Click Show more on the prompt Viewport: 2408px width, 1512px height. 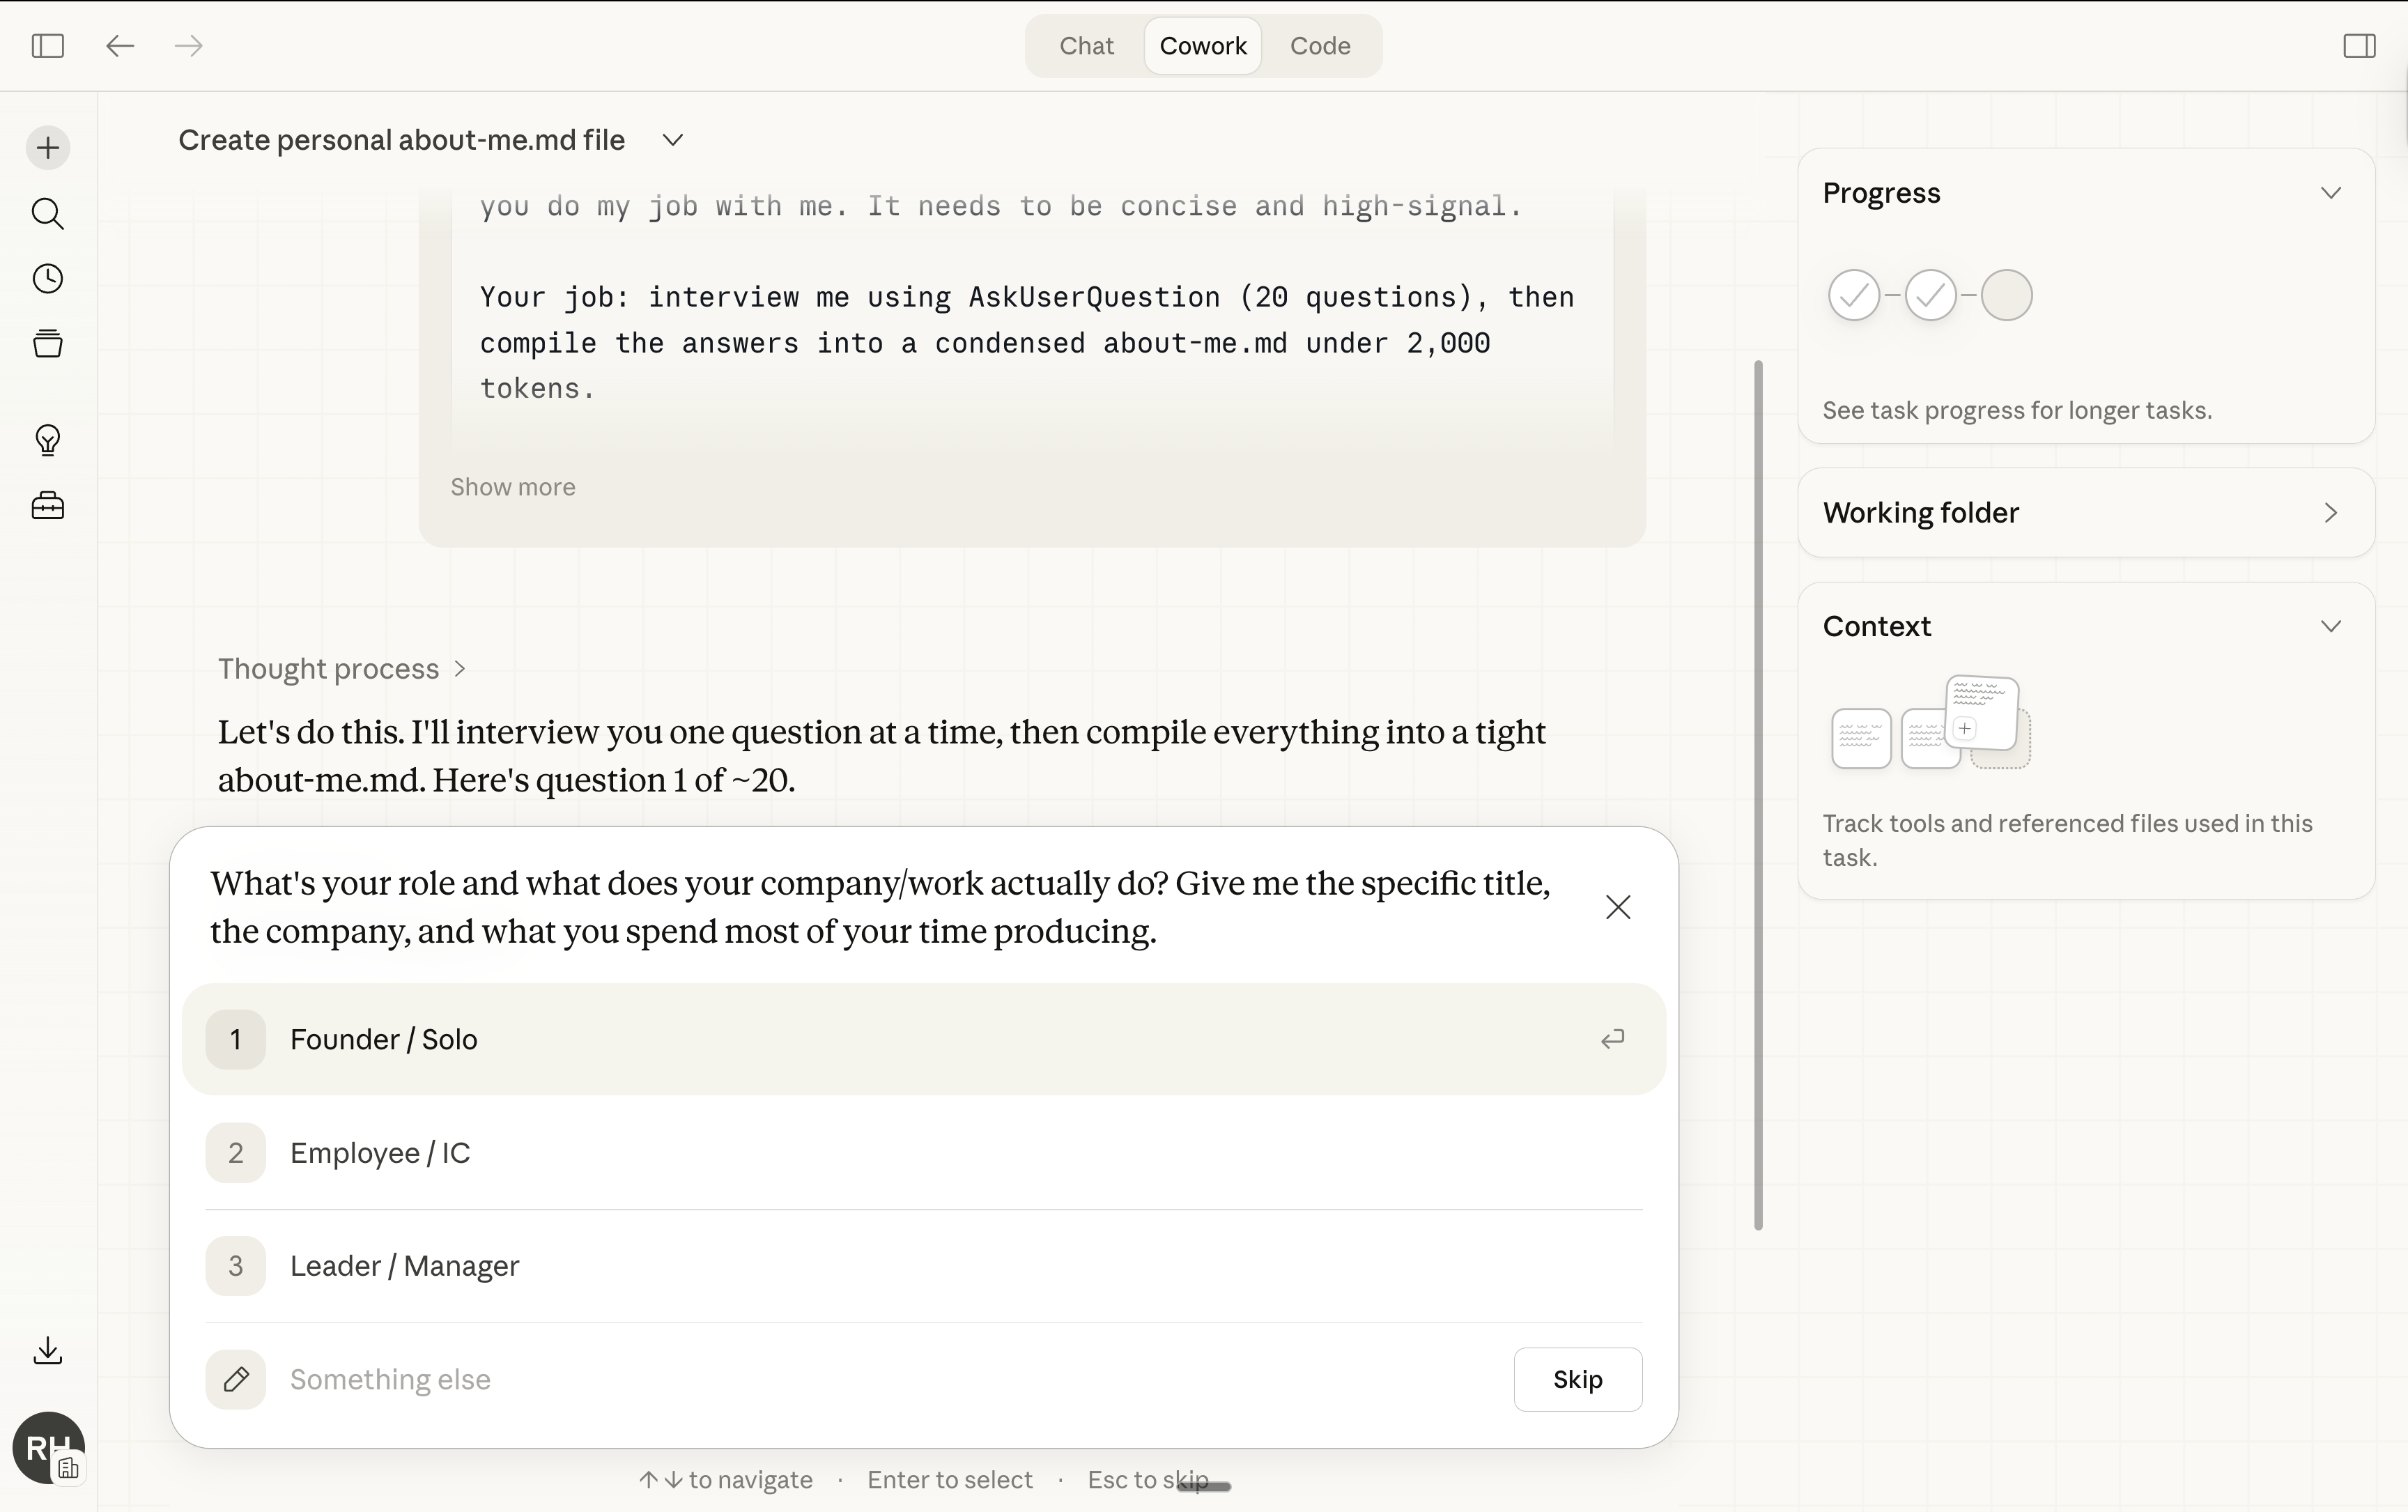(512, 487)
